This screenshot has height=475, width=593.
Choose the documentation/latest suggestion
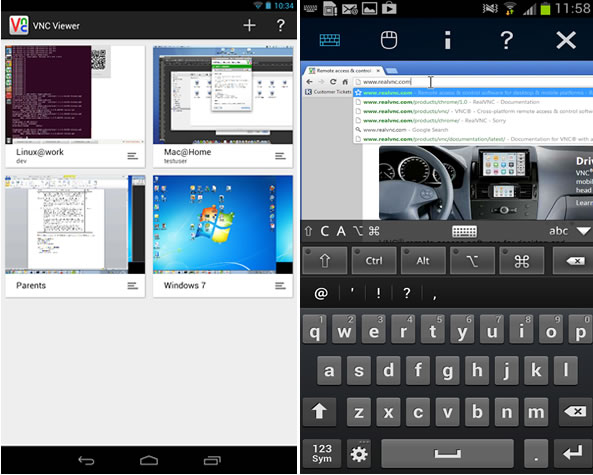coord(473,139)
